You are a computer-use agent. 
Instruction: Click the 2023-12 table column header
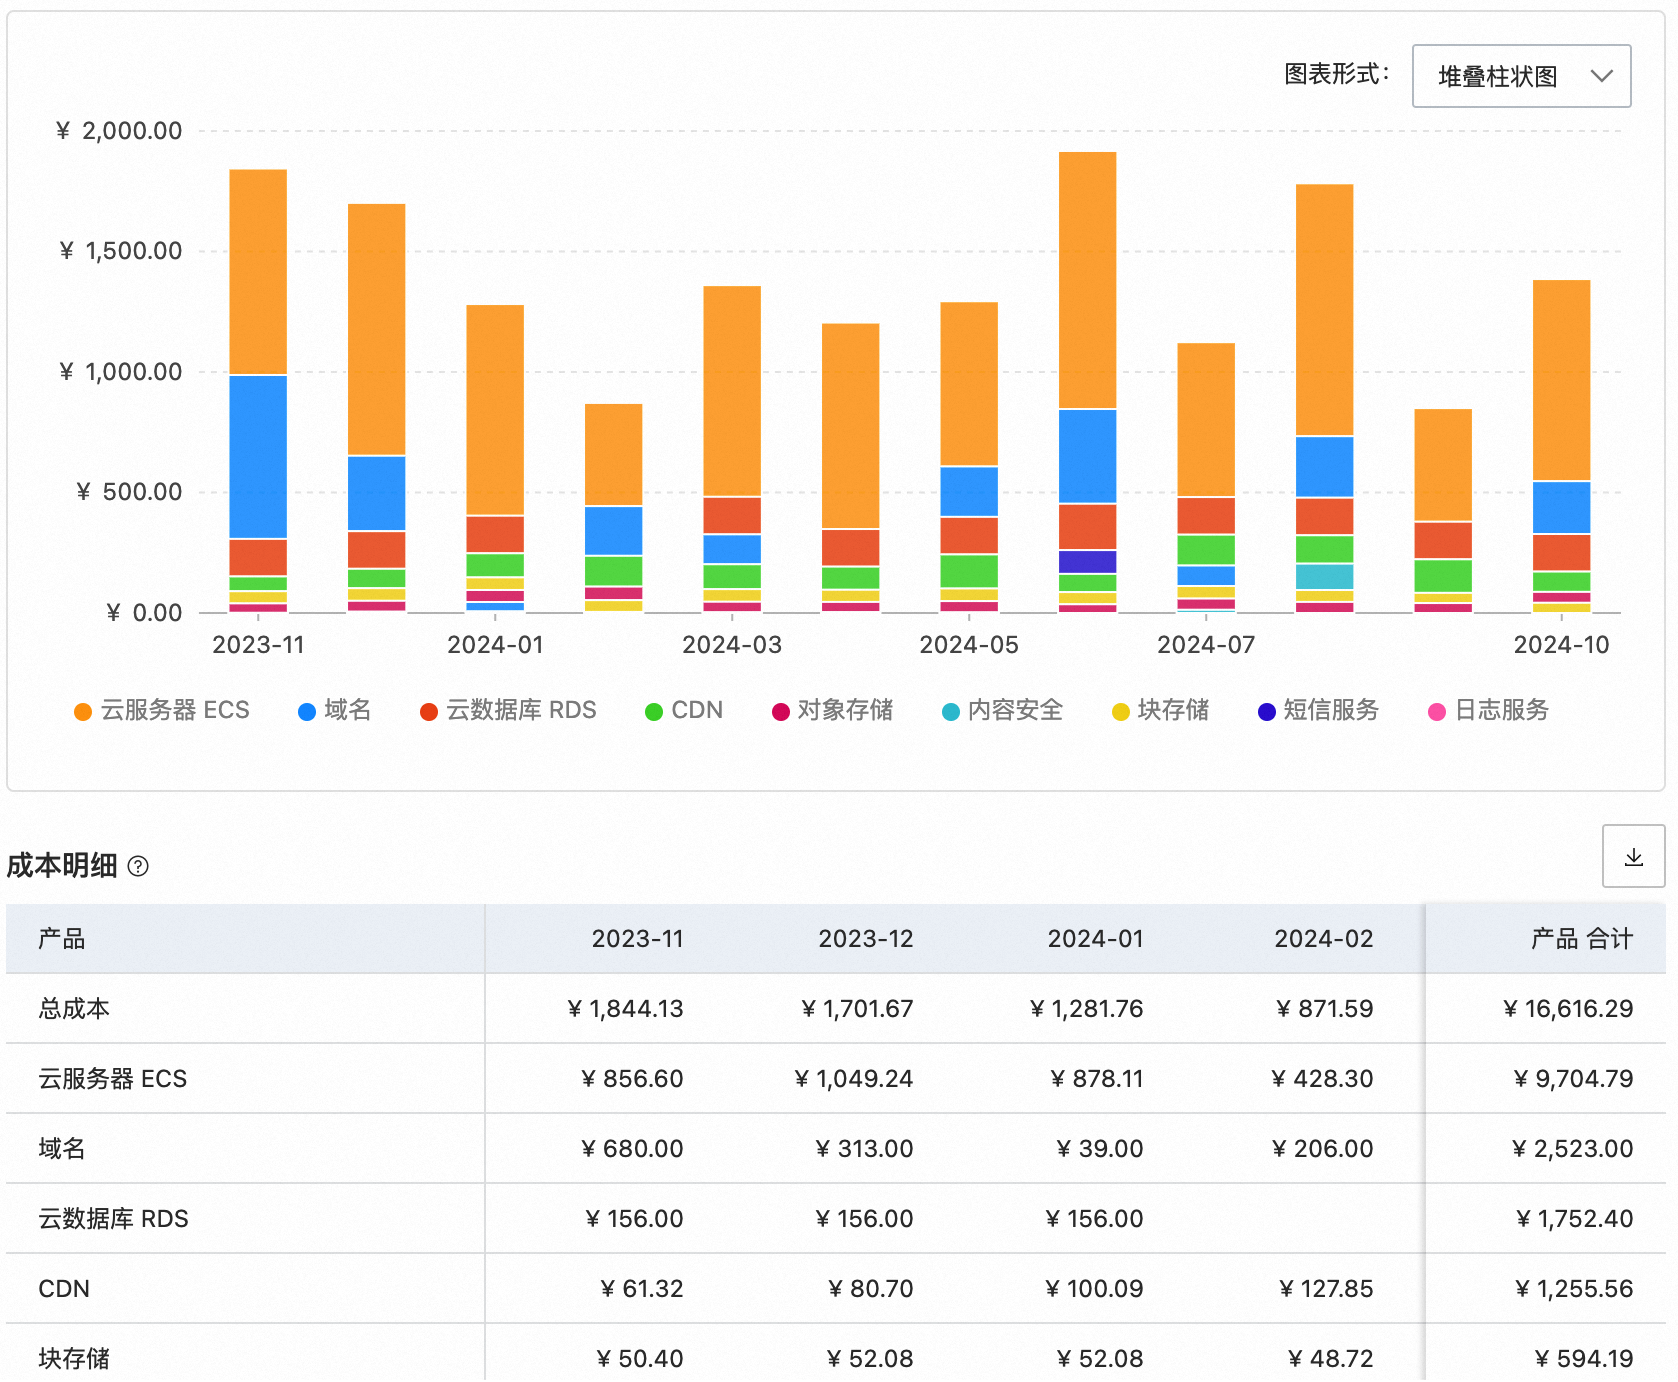866,939
